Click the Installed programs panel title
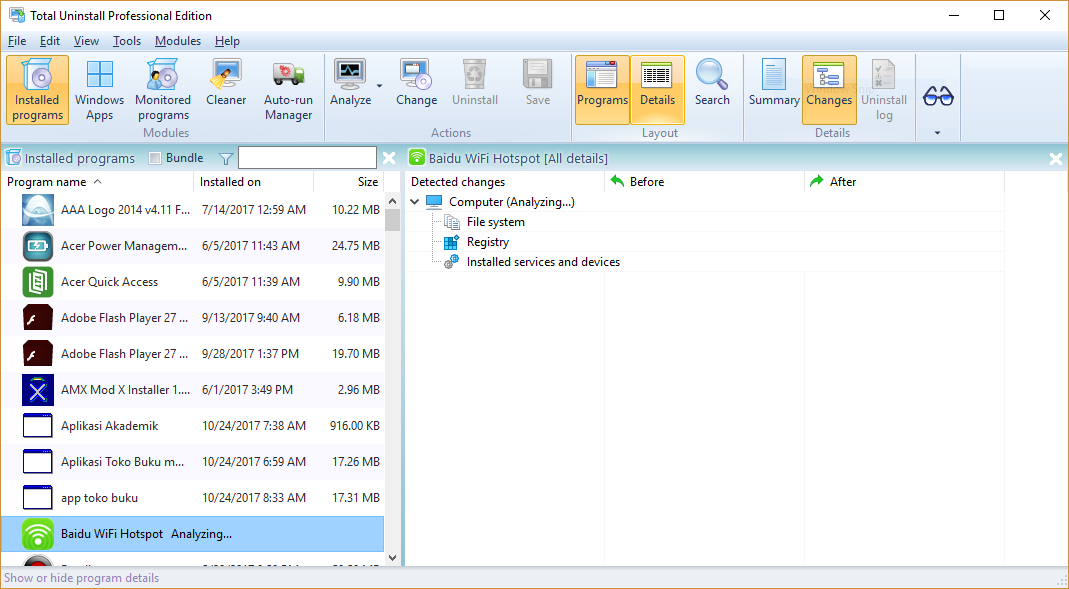The image size is (1069, 589). [x=80, y=158]
